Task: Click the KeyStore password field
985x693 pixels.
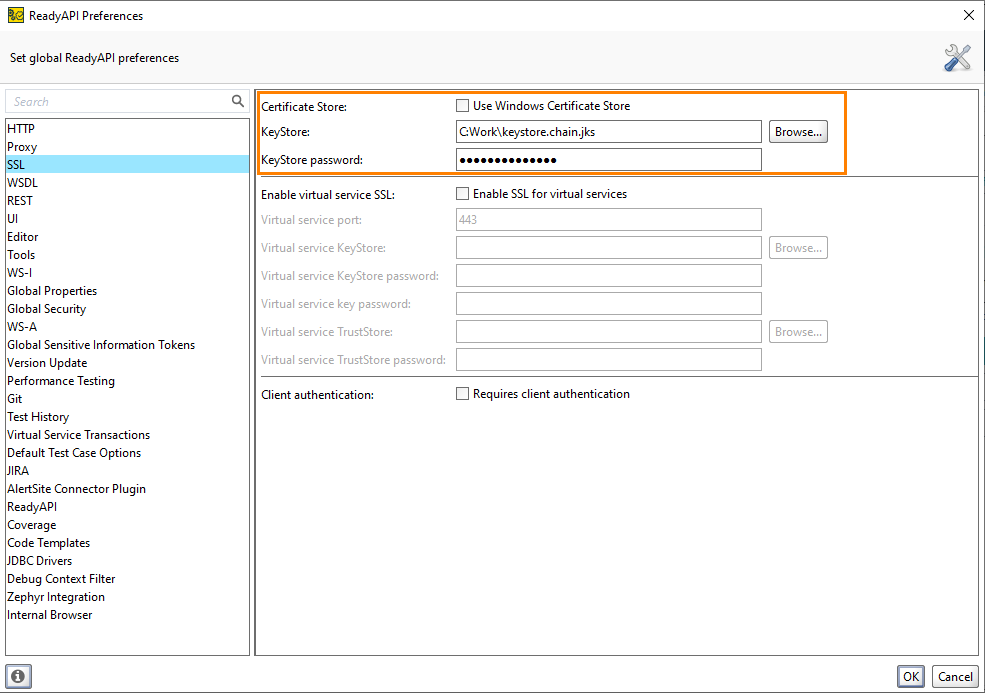Action: pyautogui.click(x=609, y=160)
